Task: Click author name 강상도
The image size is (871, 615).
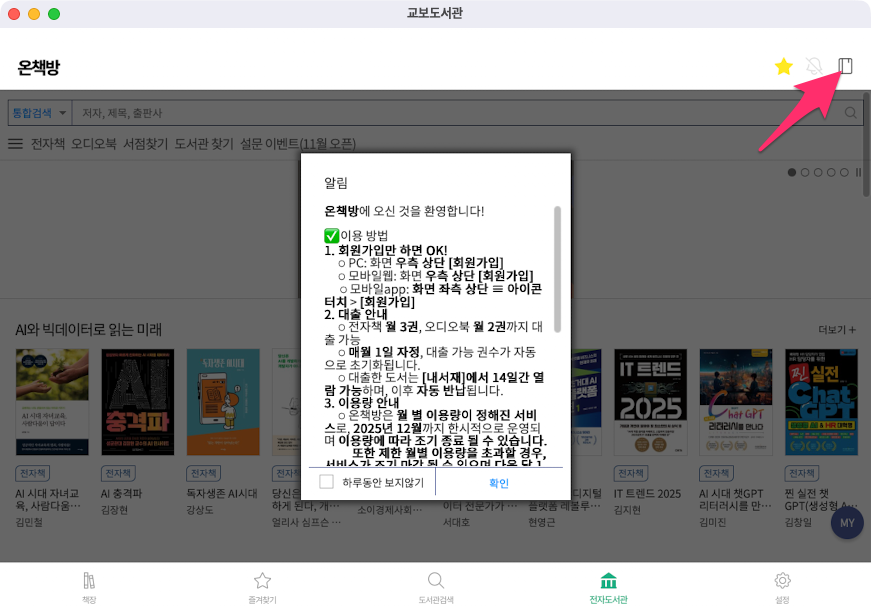Action: pos(200,509)
